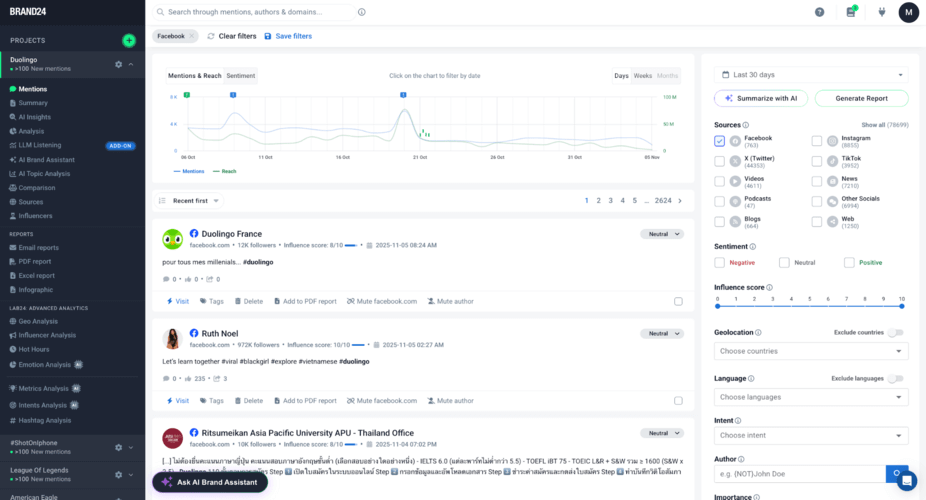Image resolution: width=926 pixels, height=500 pixels.
Task: Open Choose languages dropdown
Action: [x=811, y=397]
